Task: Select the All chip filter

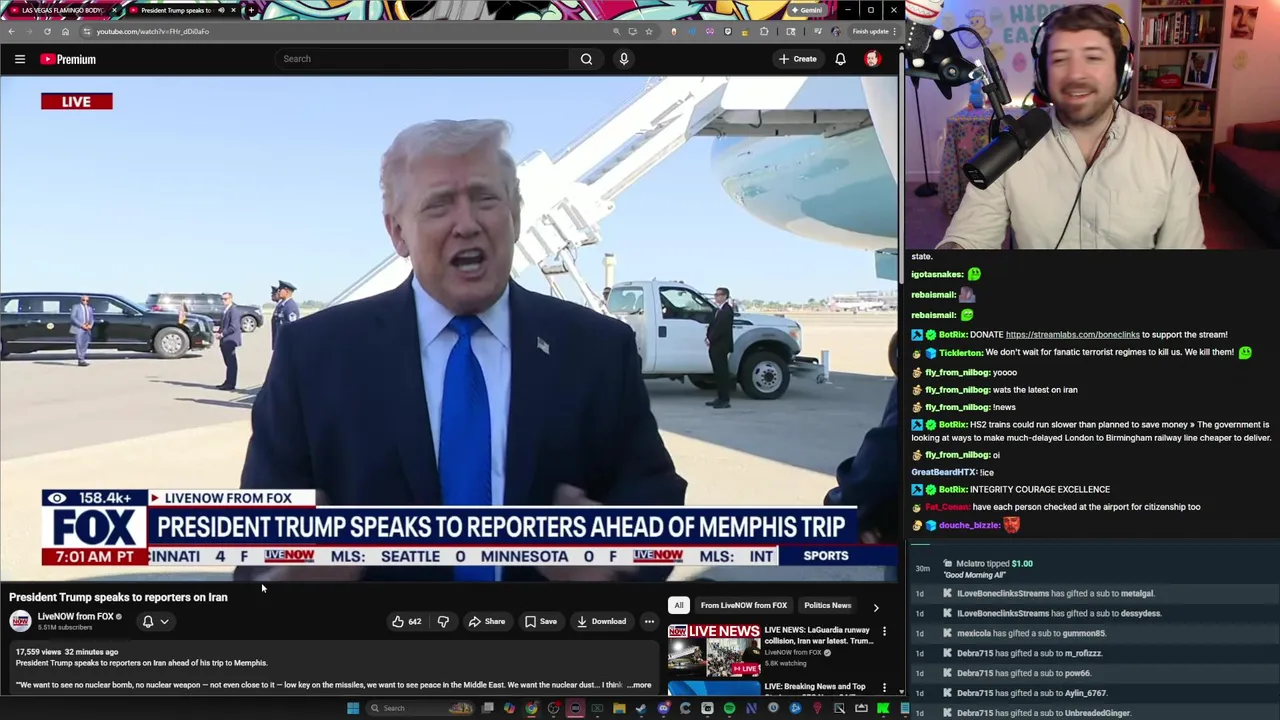Action: pyautogui.click(x=679, y=605)
